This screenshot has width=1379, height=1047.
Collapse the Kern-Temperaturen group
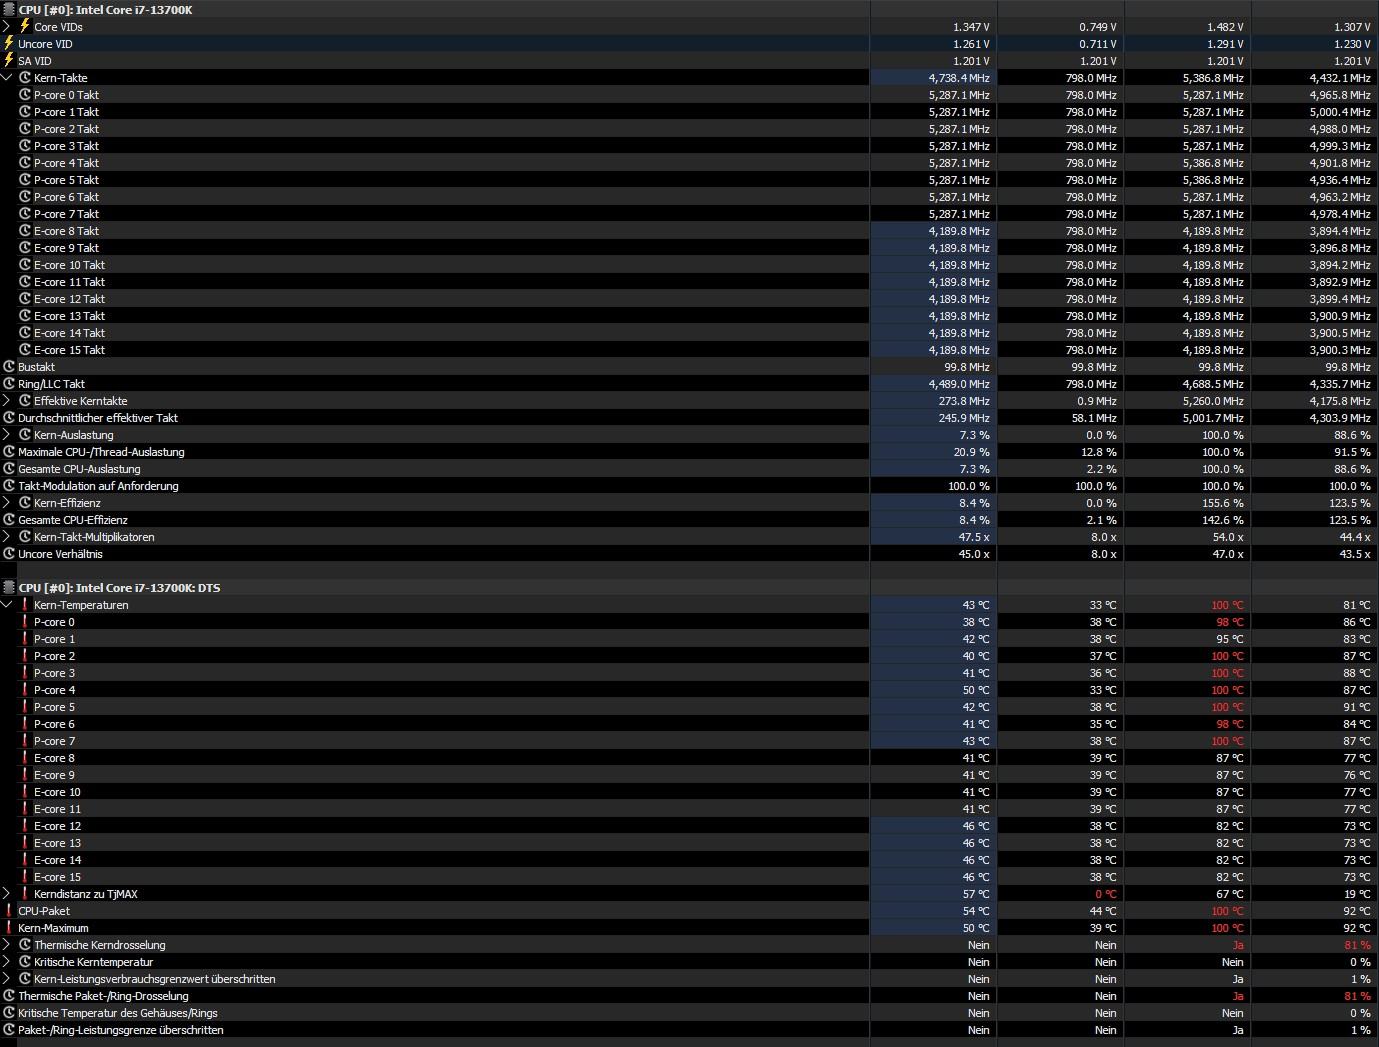[x=7, y=605]
